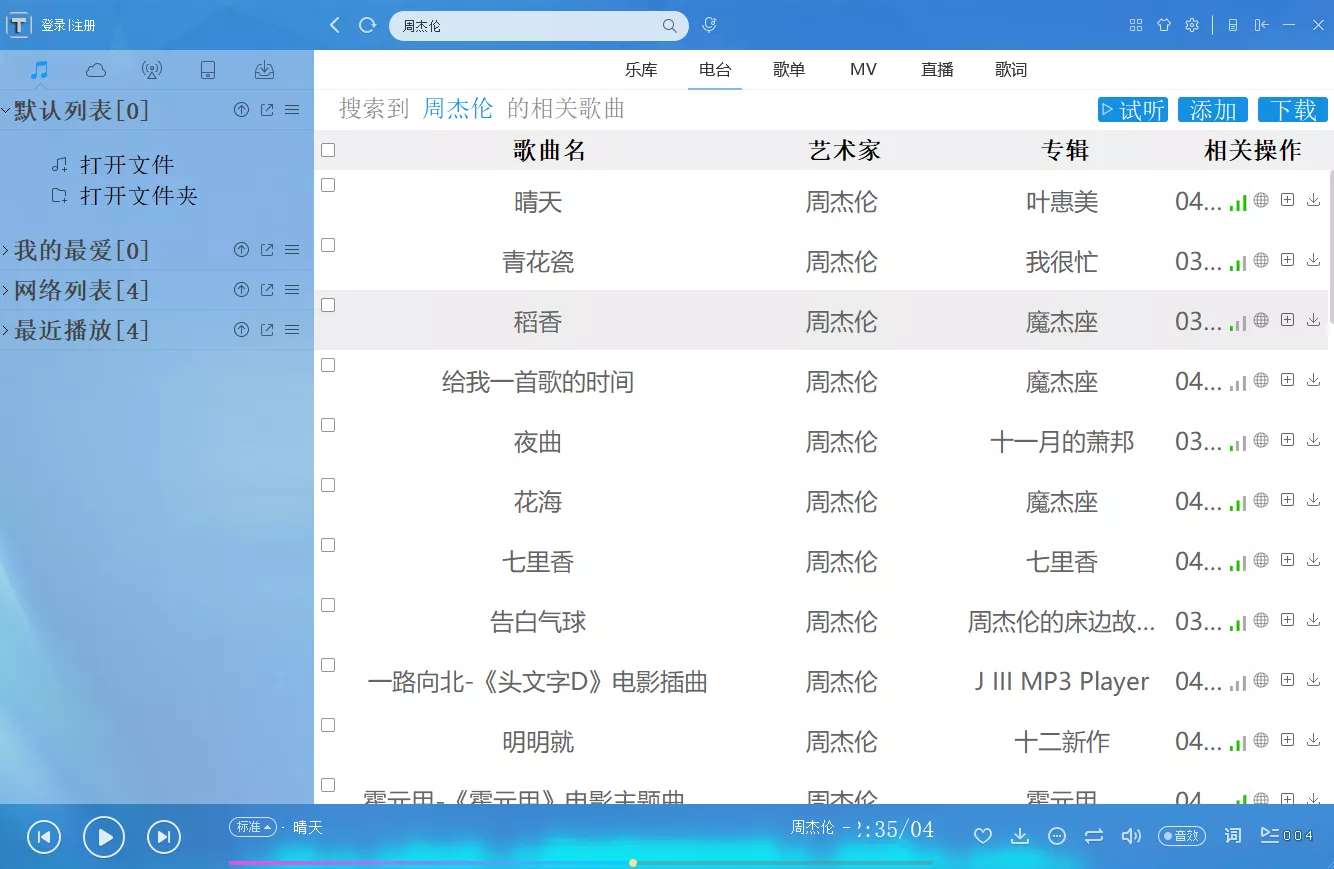Screen dimensions: 1334x869
Task: Open the radio broadcast sidebar icon
Action: (152, 70)
